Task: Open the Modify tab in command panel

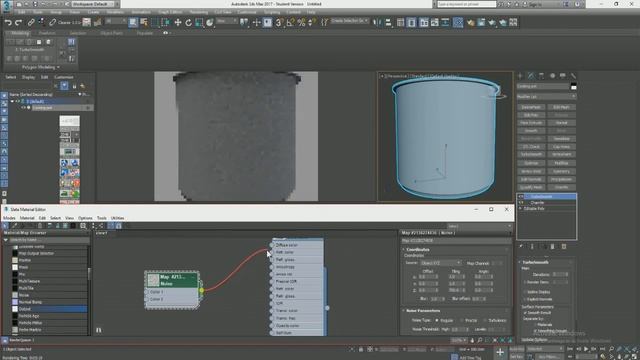Action: tap(531, 76)
